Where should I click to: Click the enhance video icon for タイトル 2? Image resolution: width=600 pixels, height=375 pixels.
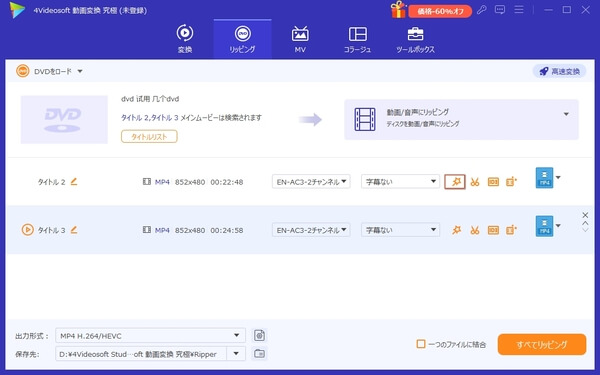[511, 182]
